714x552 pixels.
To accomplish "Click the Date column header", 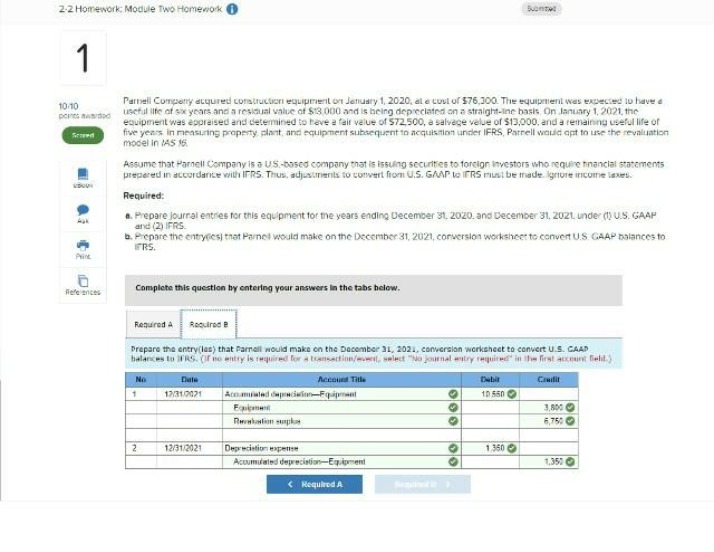I will coord(189,379).
